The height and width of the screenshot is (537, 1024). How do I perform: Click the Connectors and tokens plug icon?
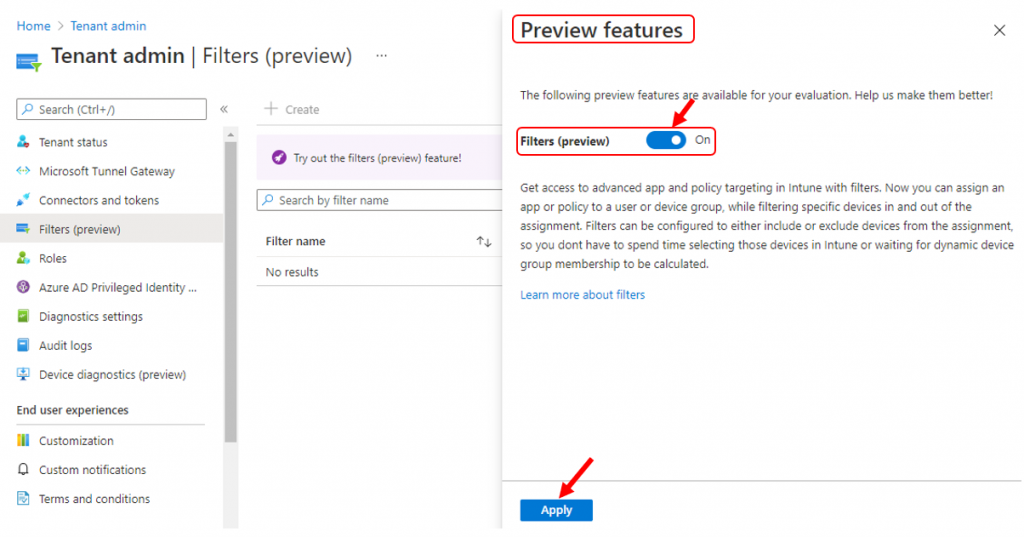(x=23, y=200)
